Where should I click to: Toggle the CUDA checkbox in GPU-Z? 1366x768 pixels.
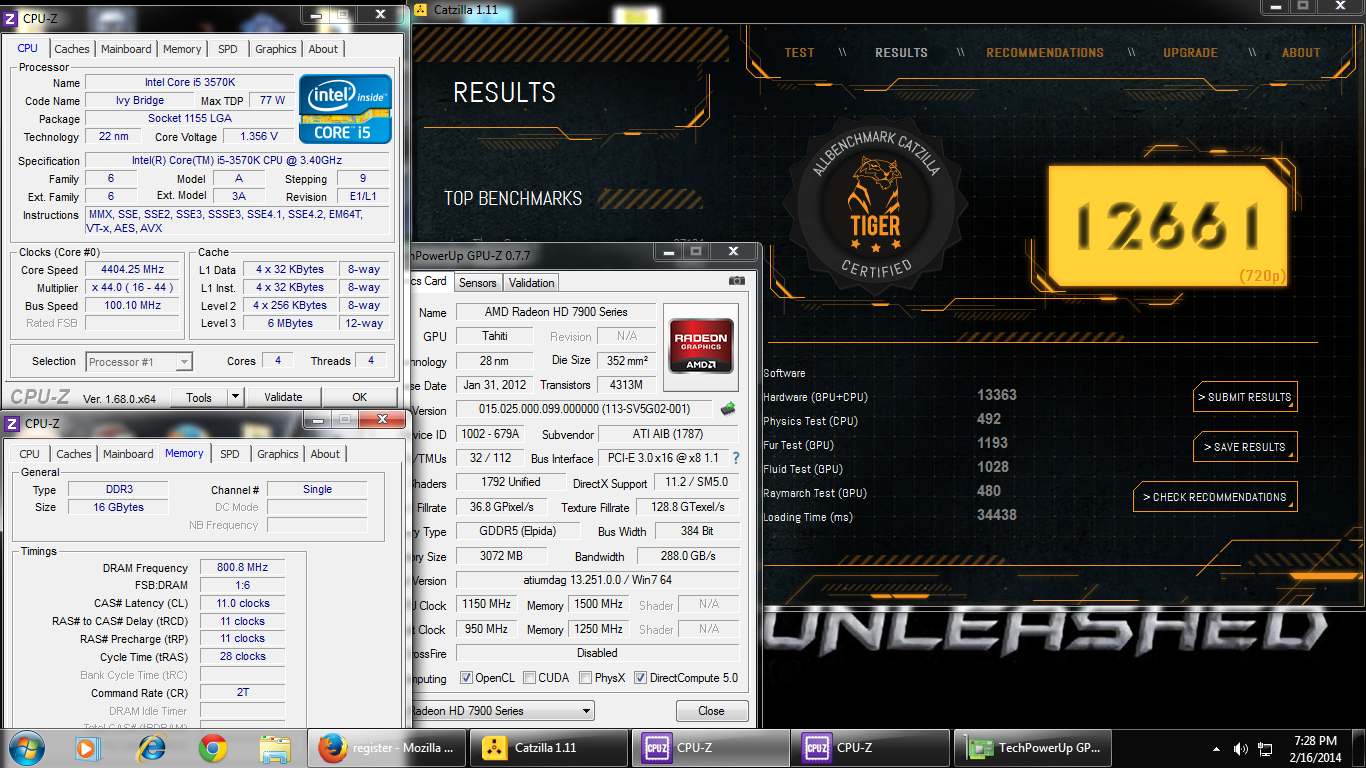coord(529,678)
